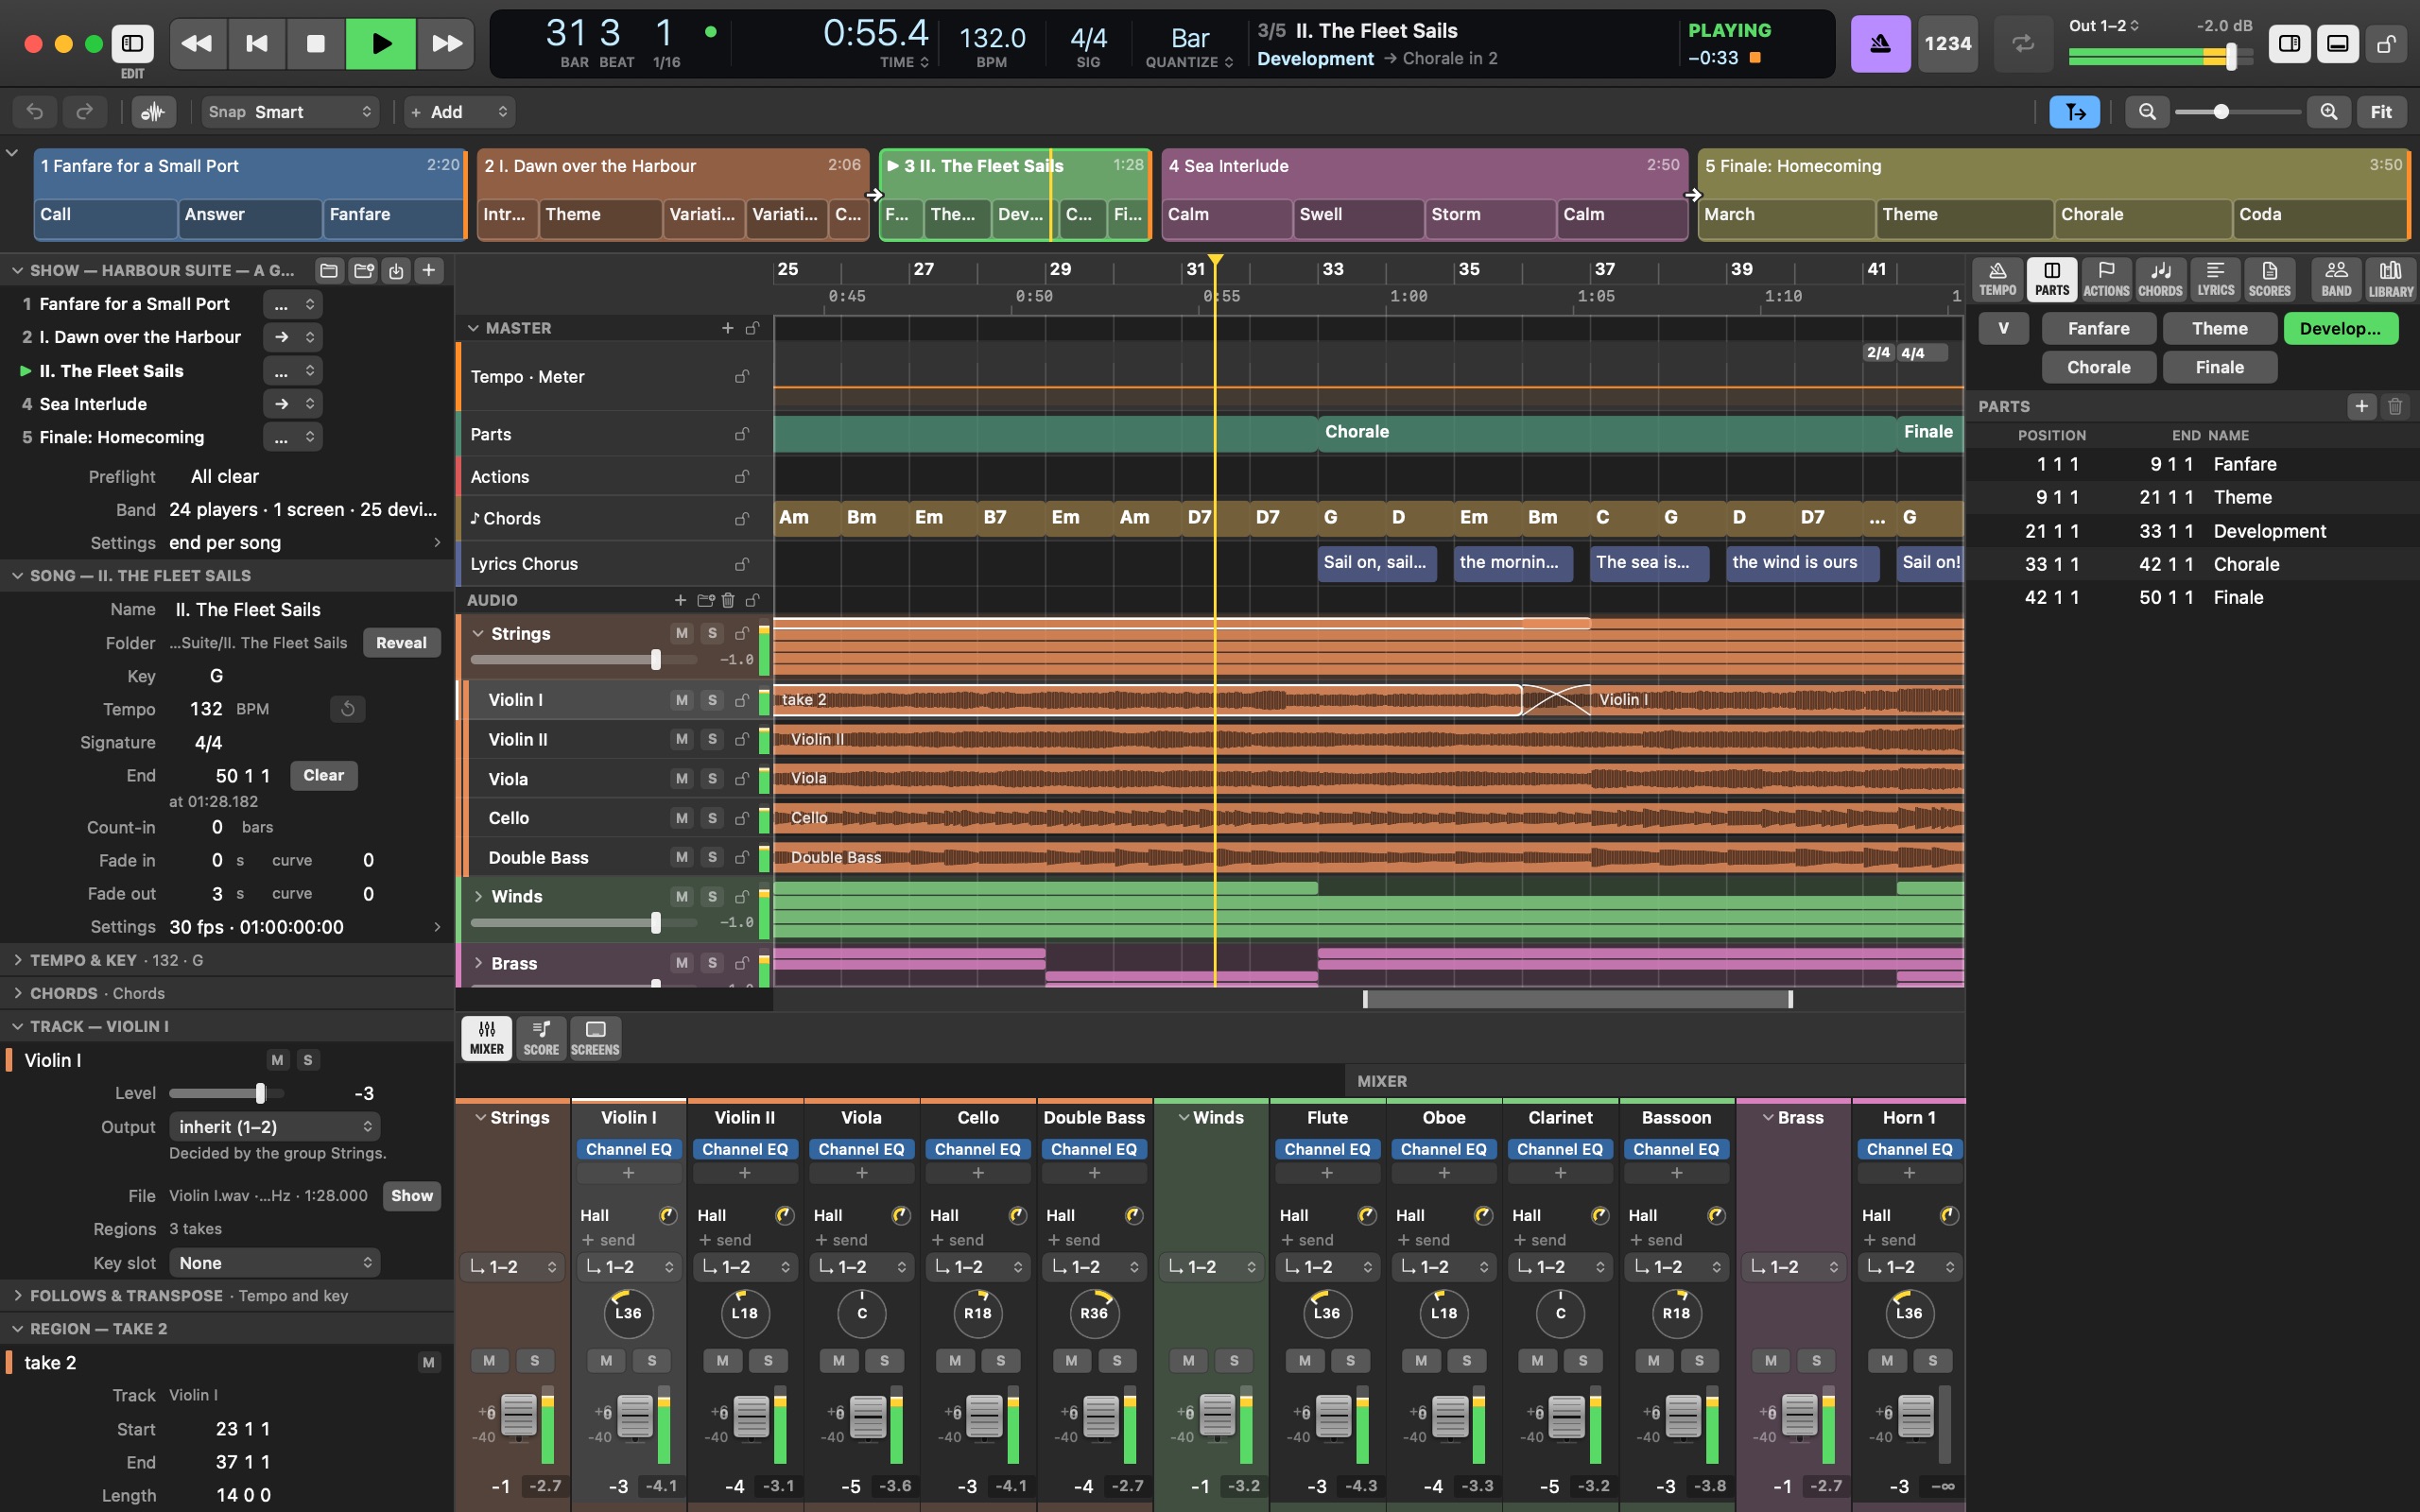Image resolution: width=2420 pixels, height=1512 pixels.
Task: Solo the Double Bass track
Action: click(712, 857)
